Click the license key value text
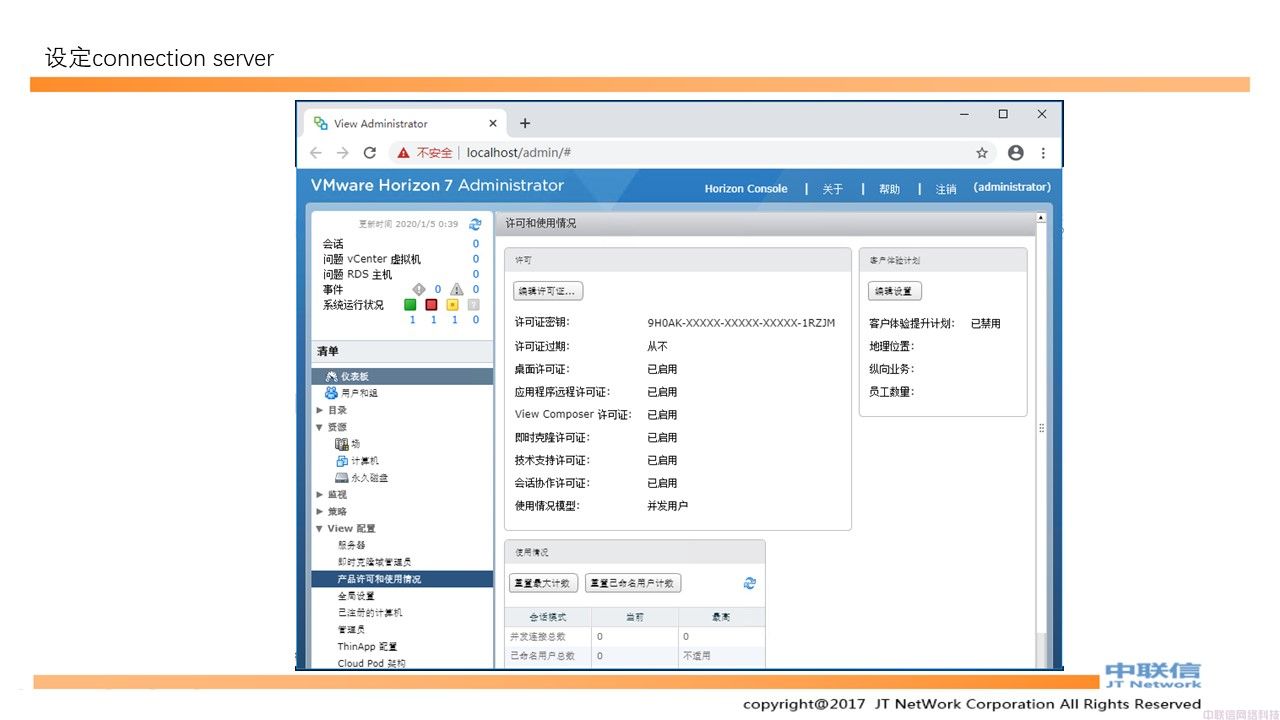This screenshot has width=1280, height=720. click(741, 323)
